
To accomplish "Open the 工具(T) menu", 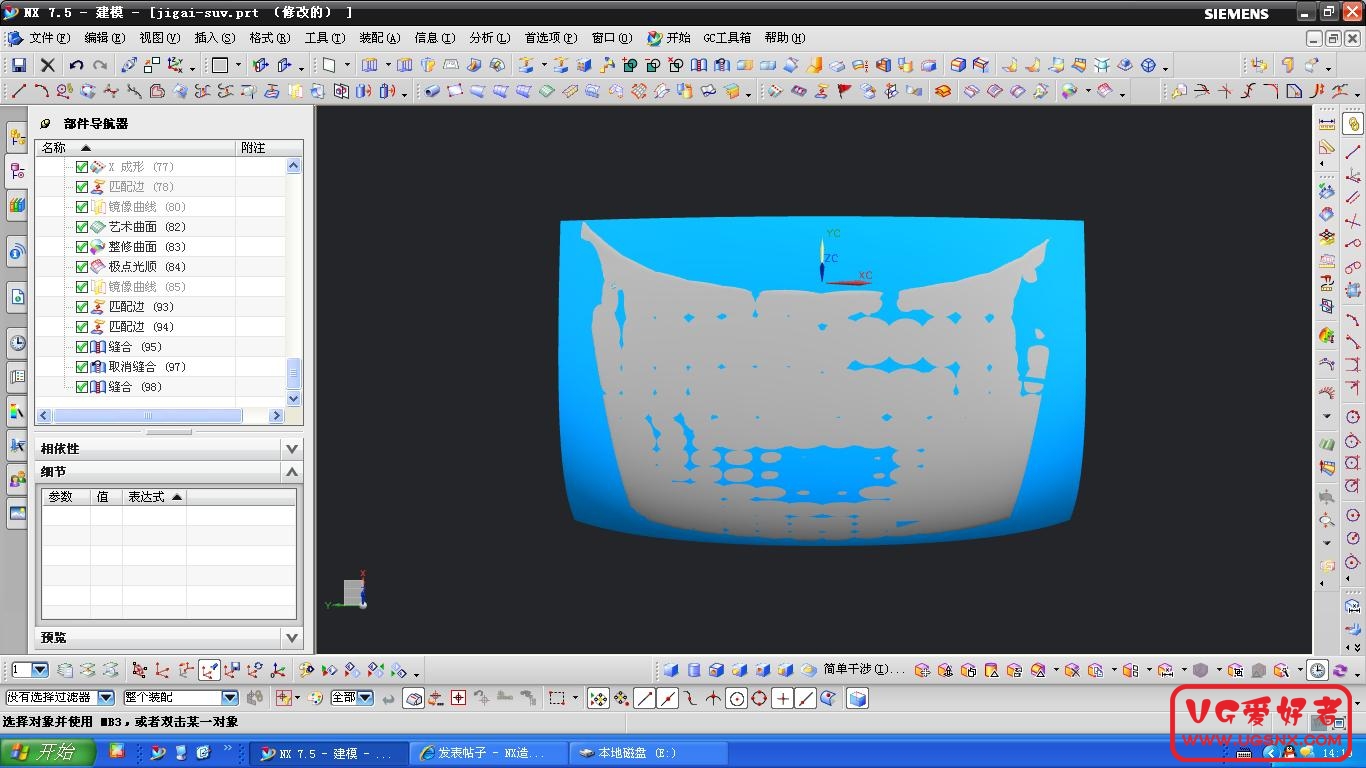I will pos(325,38).
